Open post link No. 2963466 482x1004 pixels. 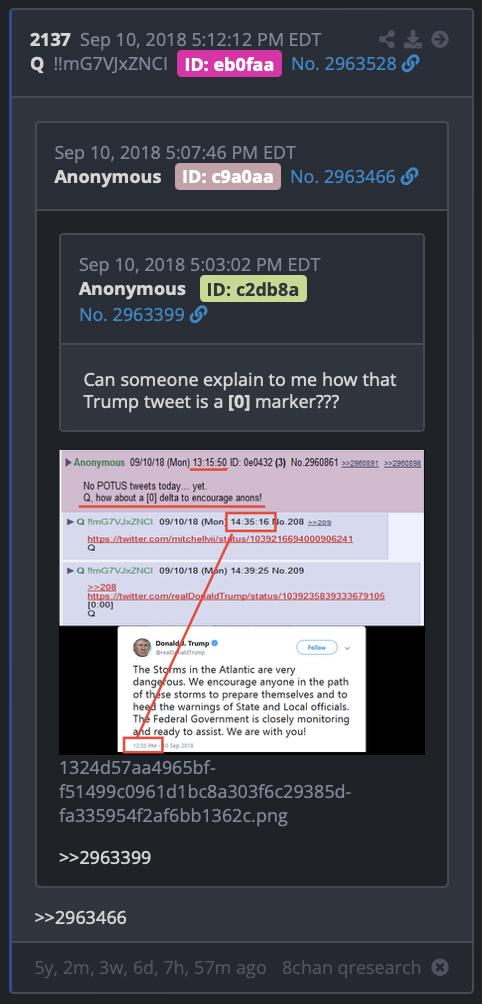pyautogui.click(x=343, y=177)
